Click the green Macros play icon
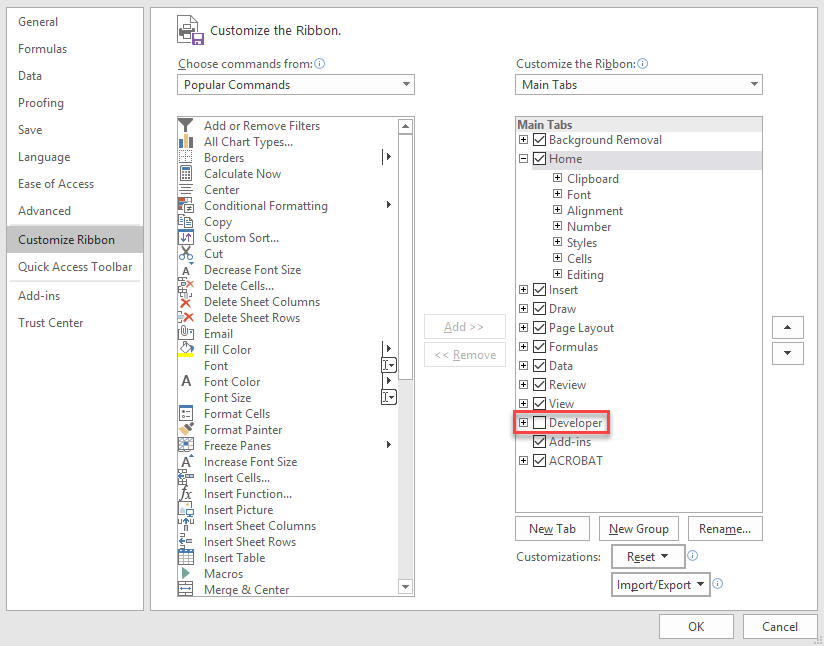This screenshot has width=824, height=646. (185, 574)
